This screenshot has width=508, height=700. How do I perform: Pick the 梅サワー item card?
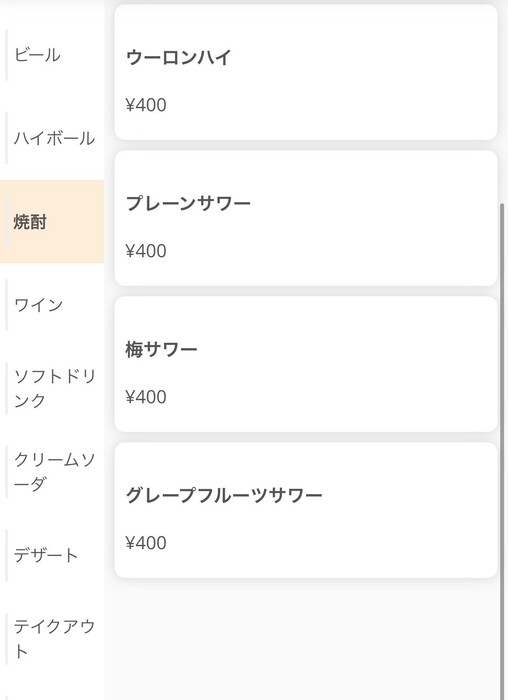(x=306, y=364)
